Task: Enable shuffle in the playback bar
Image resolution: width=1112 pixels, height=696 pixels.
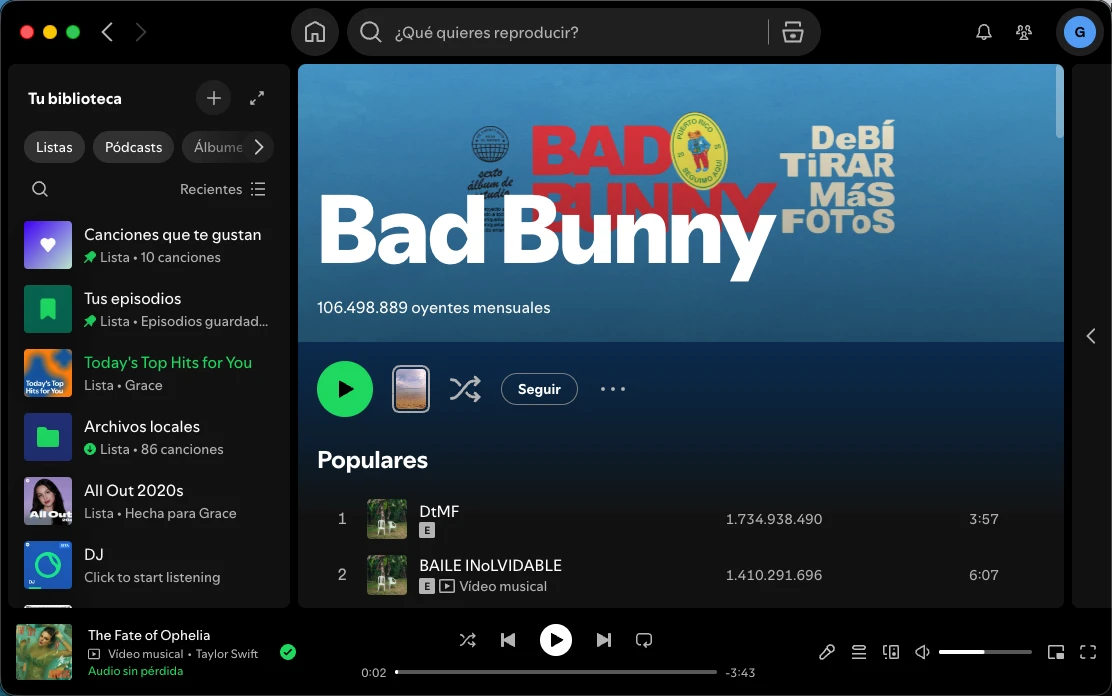Action: [467, 640]
